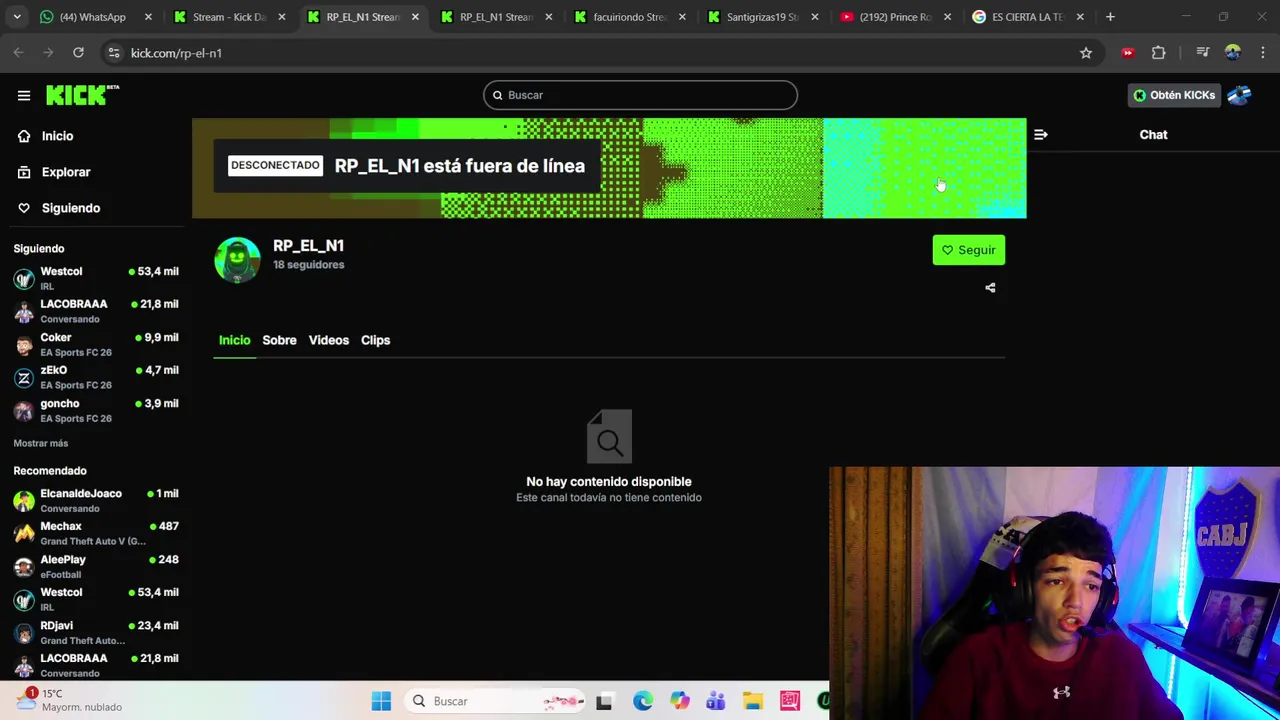Image resolution: width=1280 pixels, height=720 pixels.
Task: Open goncho channel in sidebar
Action: click(x=96, y=410)
